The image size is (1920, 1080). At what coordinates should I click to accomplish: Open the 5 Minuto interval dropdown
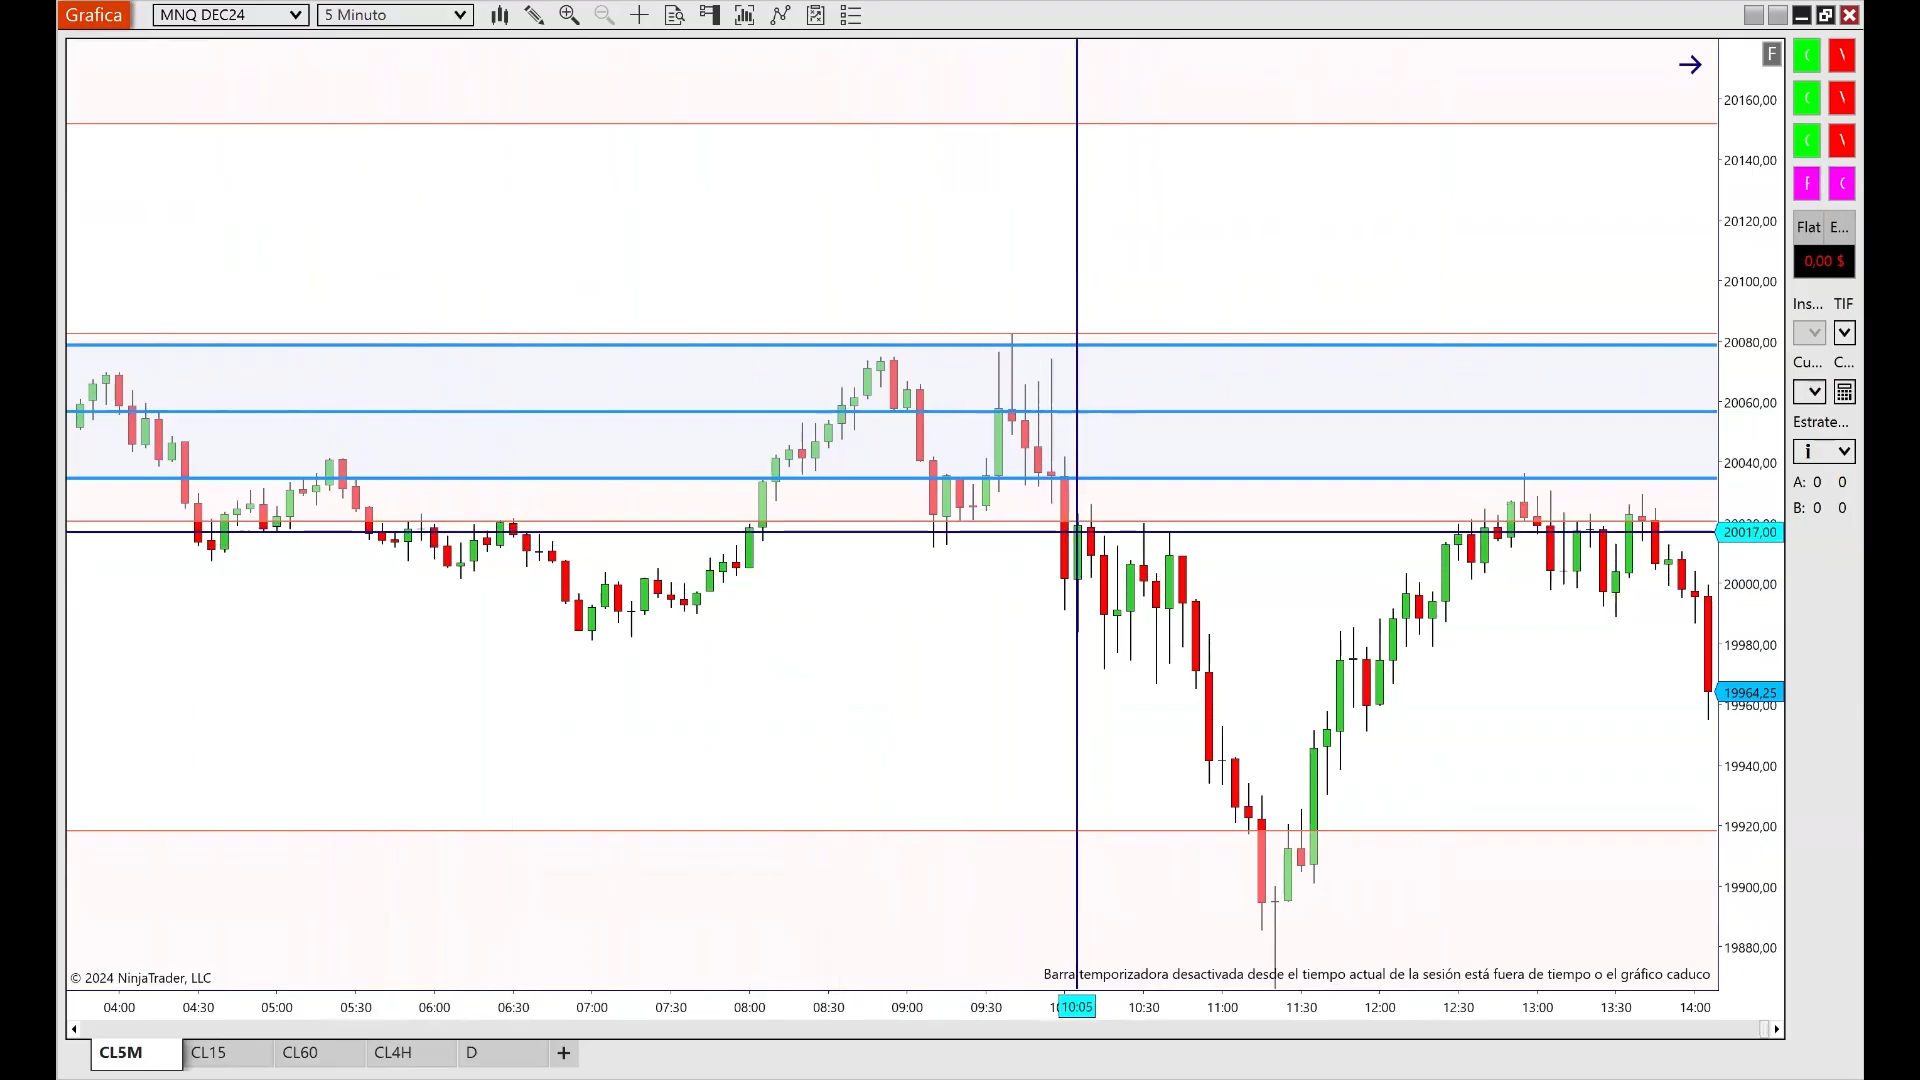(x=395, y=15)
